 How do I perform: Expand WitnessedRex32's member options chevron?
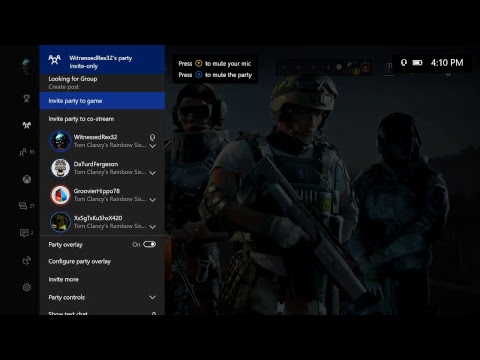(x=152, y=146)
